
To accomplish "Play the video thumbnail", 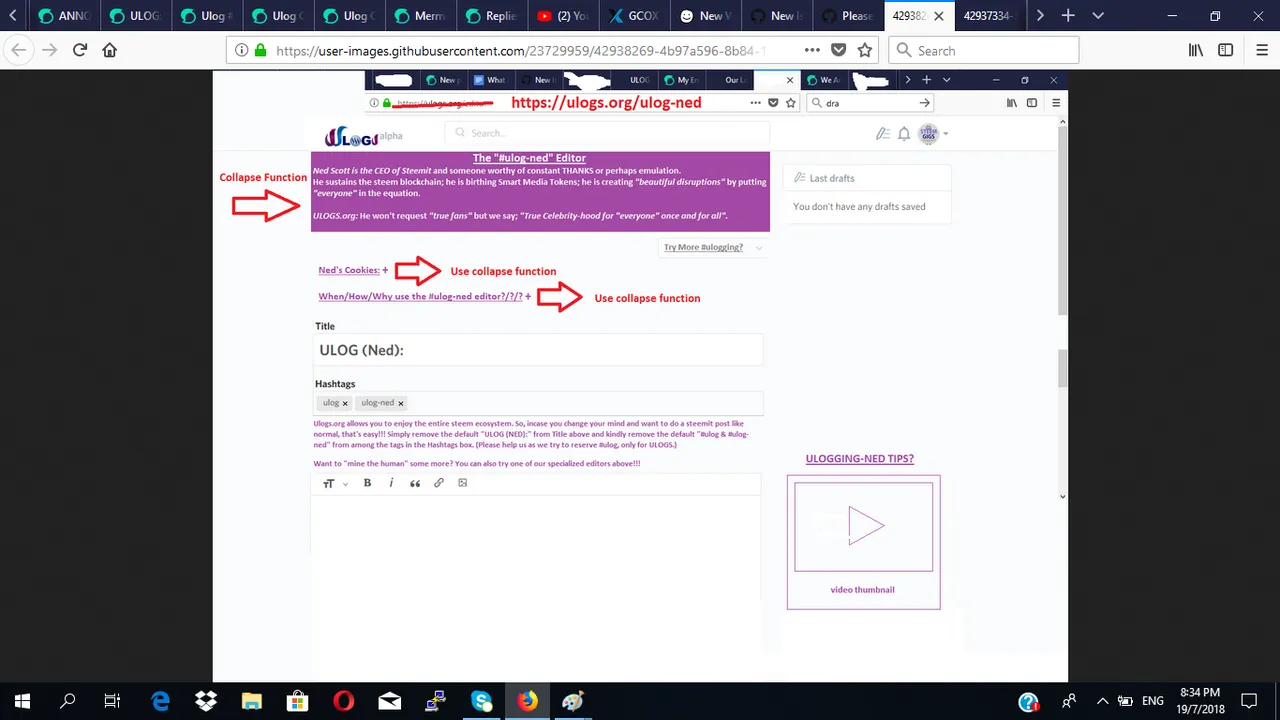I will point(864,526).
